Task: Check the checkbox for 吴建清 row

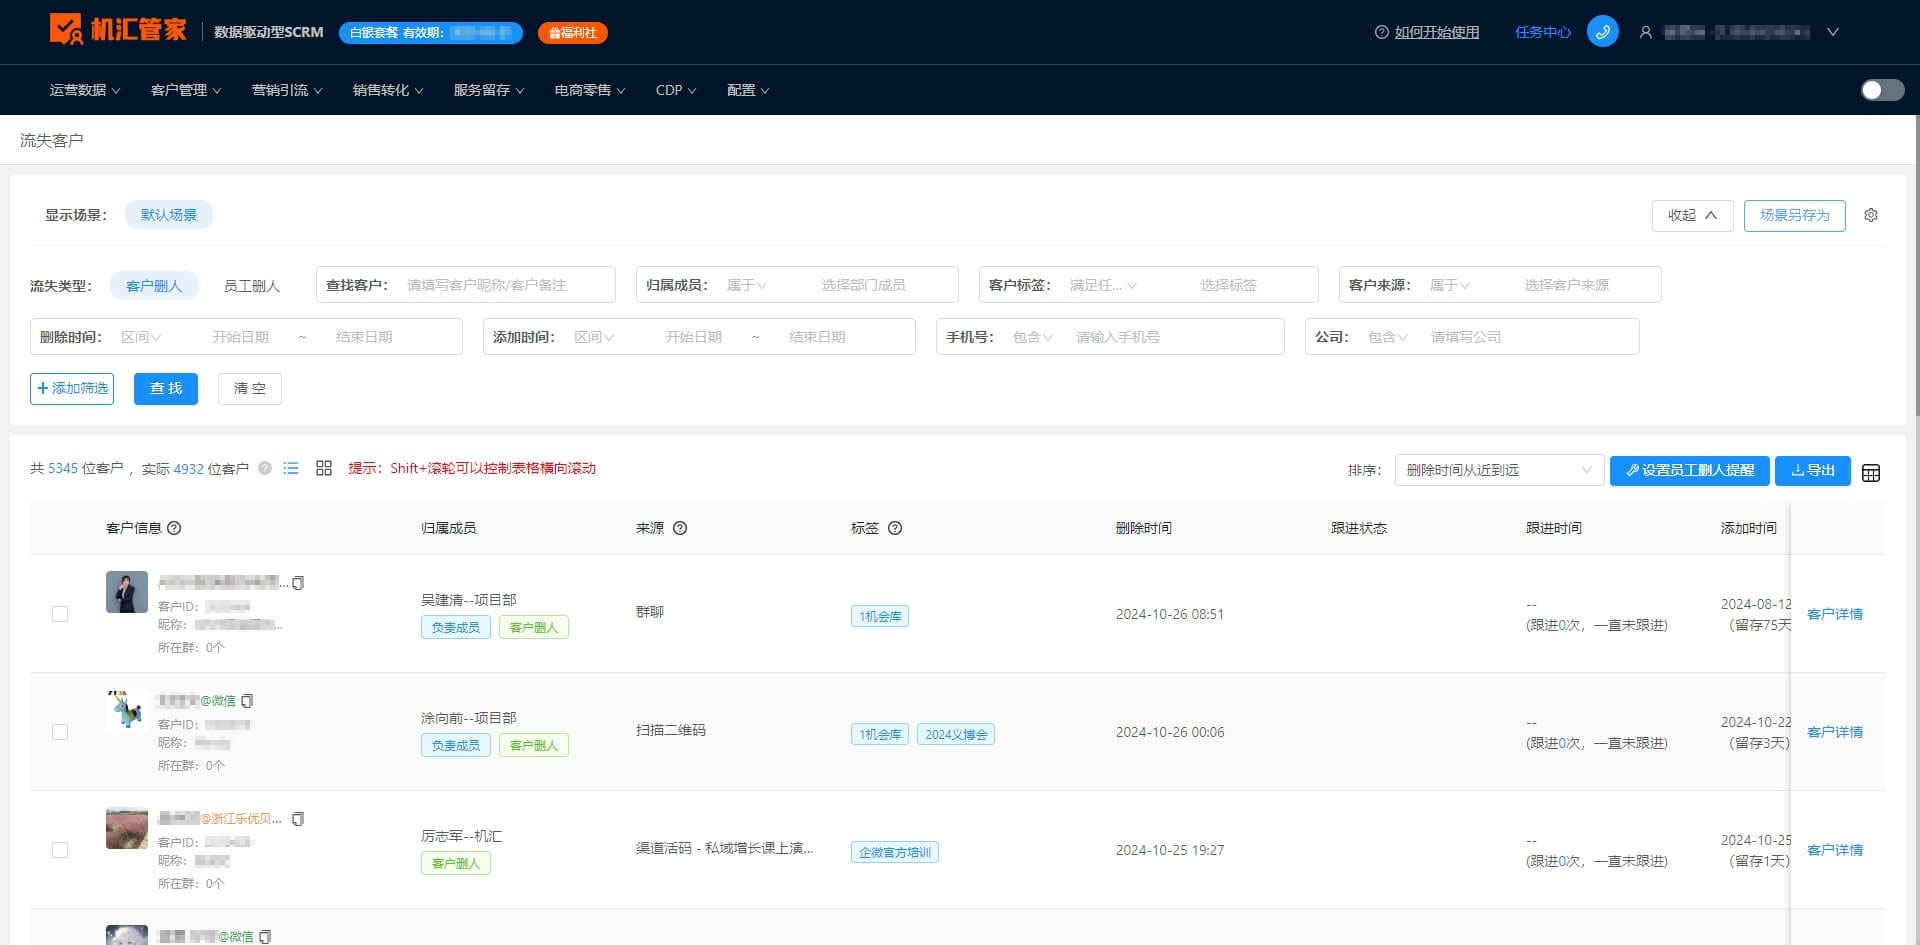Action: tap(60, 614)
